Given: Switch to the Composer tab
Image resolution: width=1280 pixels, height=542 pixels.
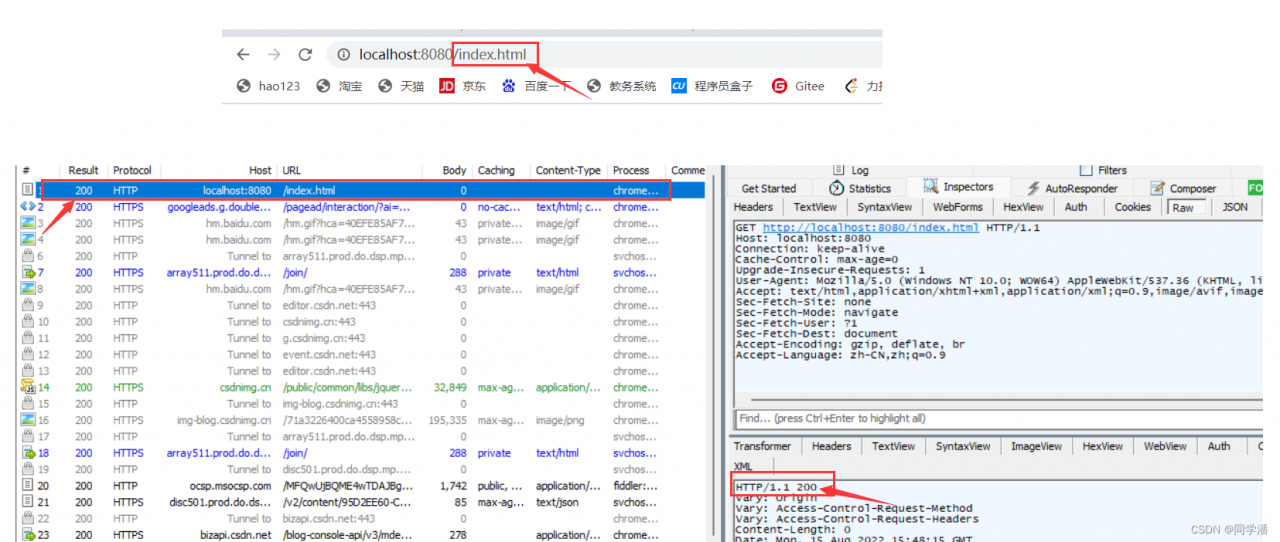Looking at the screenshot, I should coord(1183,188).
